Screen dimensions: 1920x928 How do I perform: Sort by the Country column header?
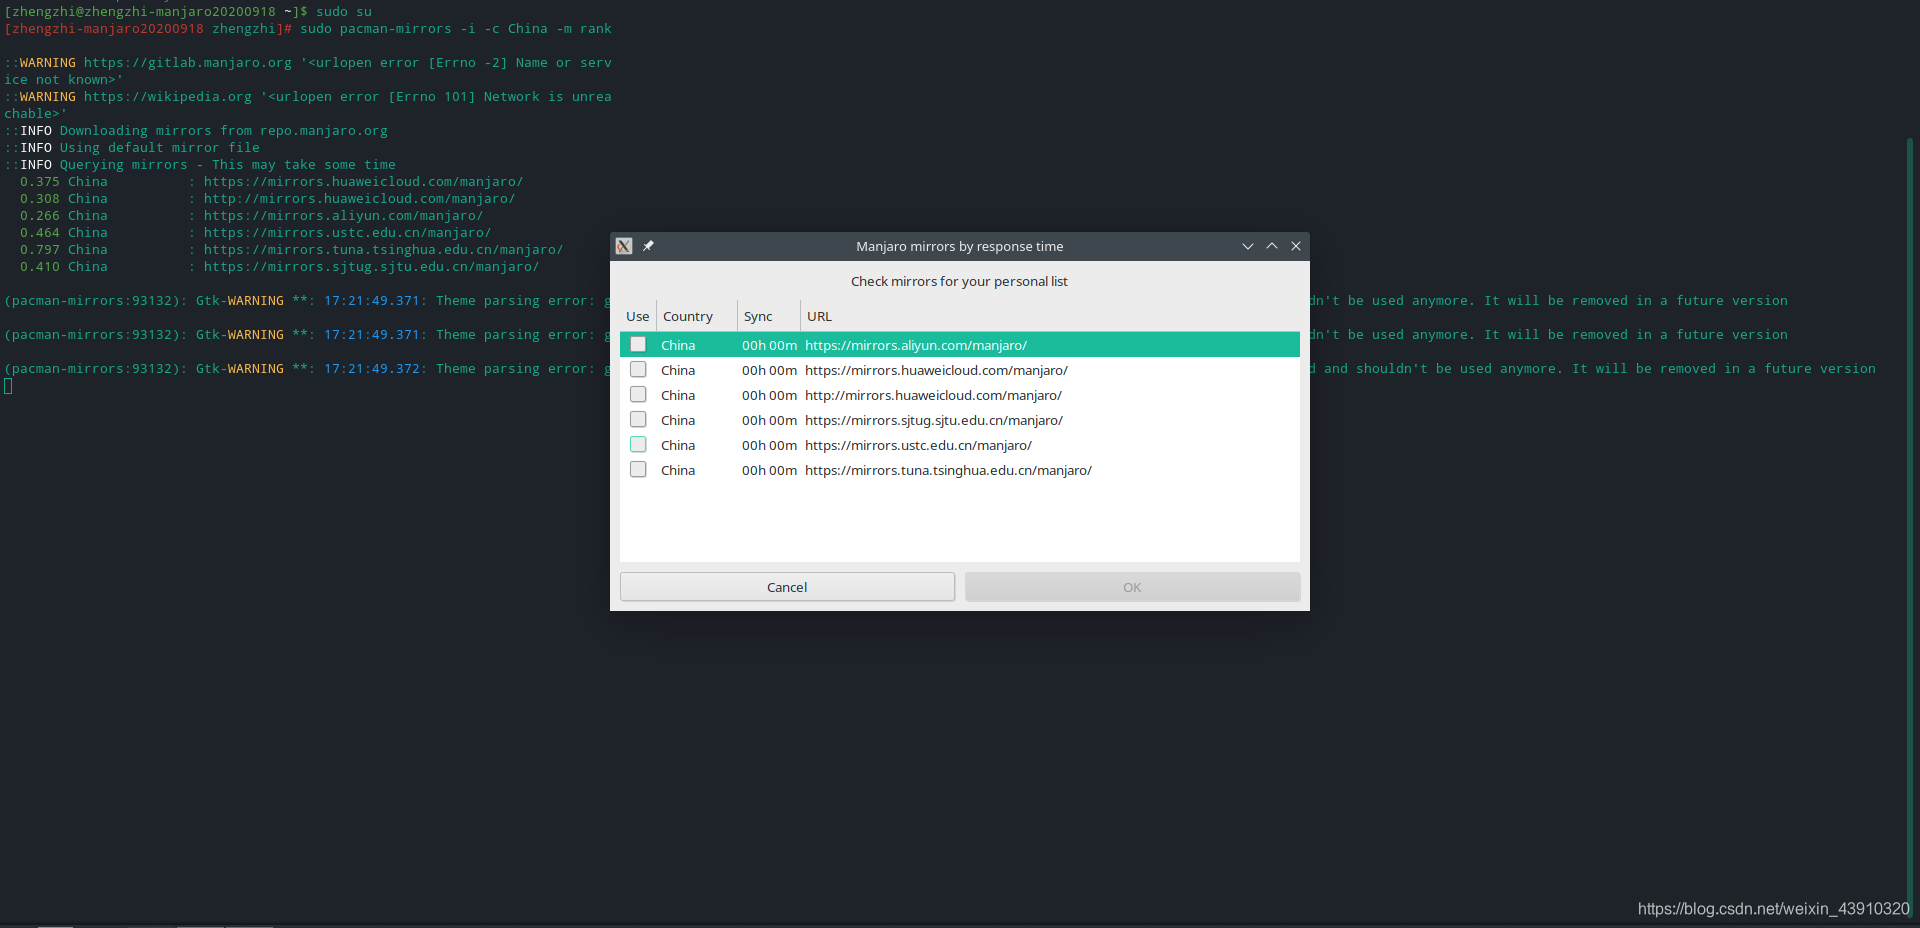[x=697, y=316]
